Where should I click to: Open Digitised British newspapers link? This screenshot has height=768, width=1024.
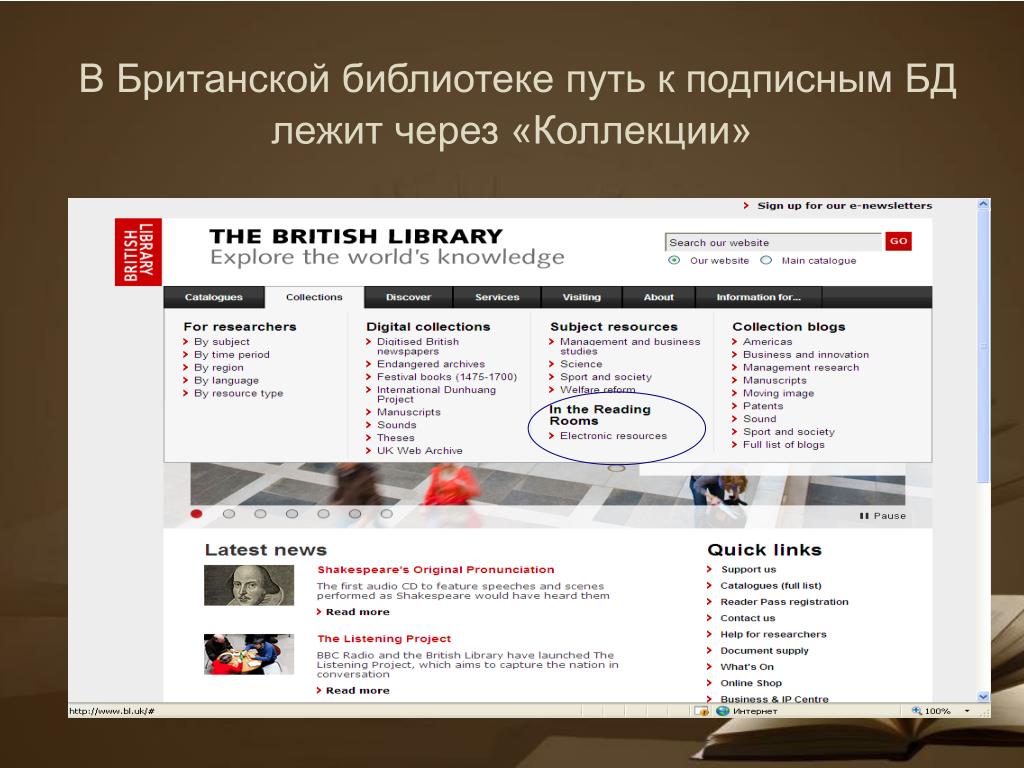click(417, 346)
